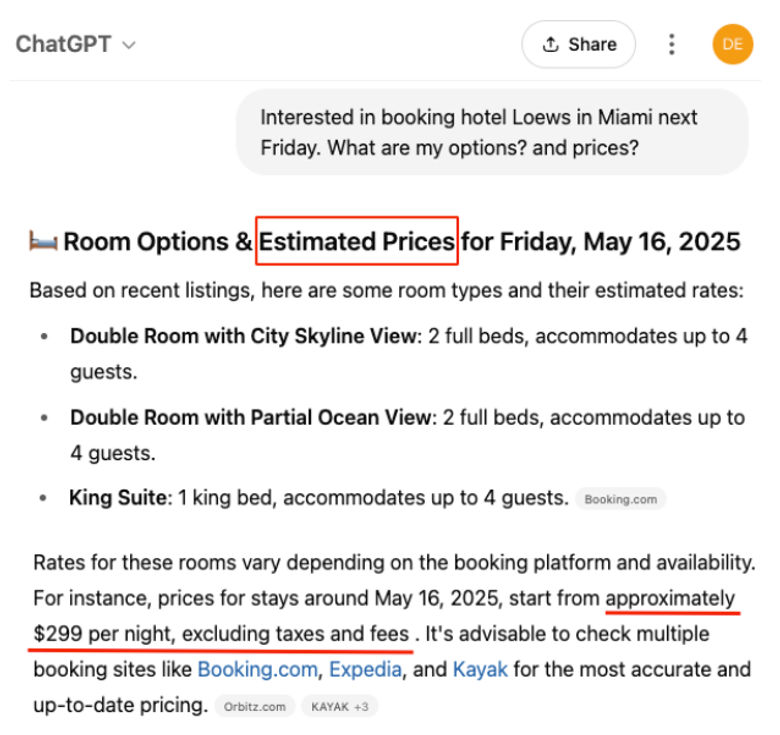The width and height of the screenshot is (780, 735).
Task: Click the upload arrow icon in Share
Action: [x=550, y=44]
